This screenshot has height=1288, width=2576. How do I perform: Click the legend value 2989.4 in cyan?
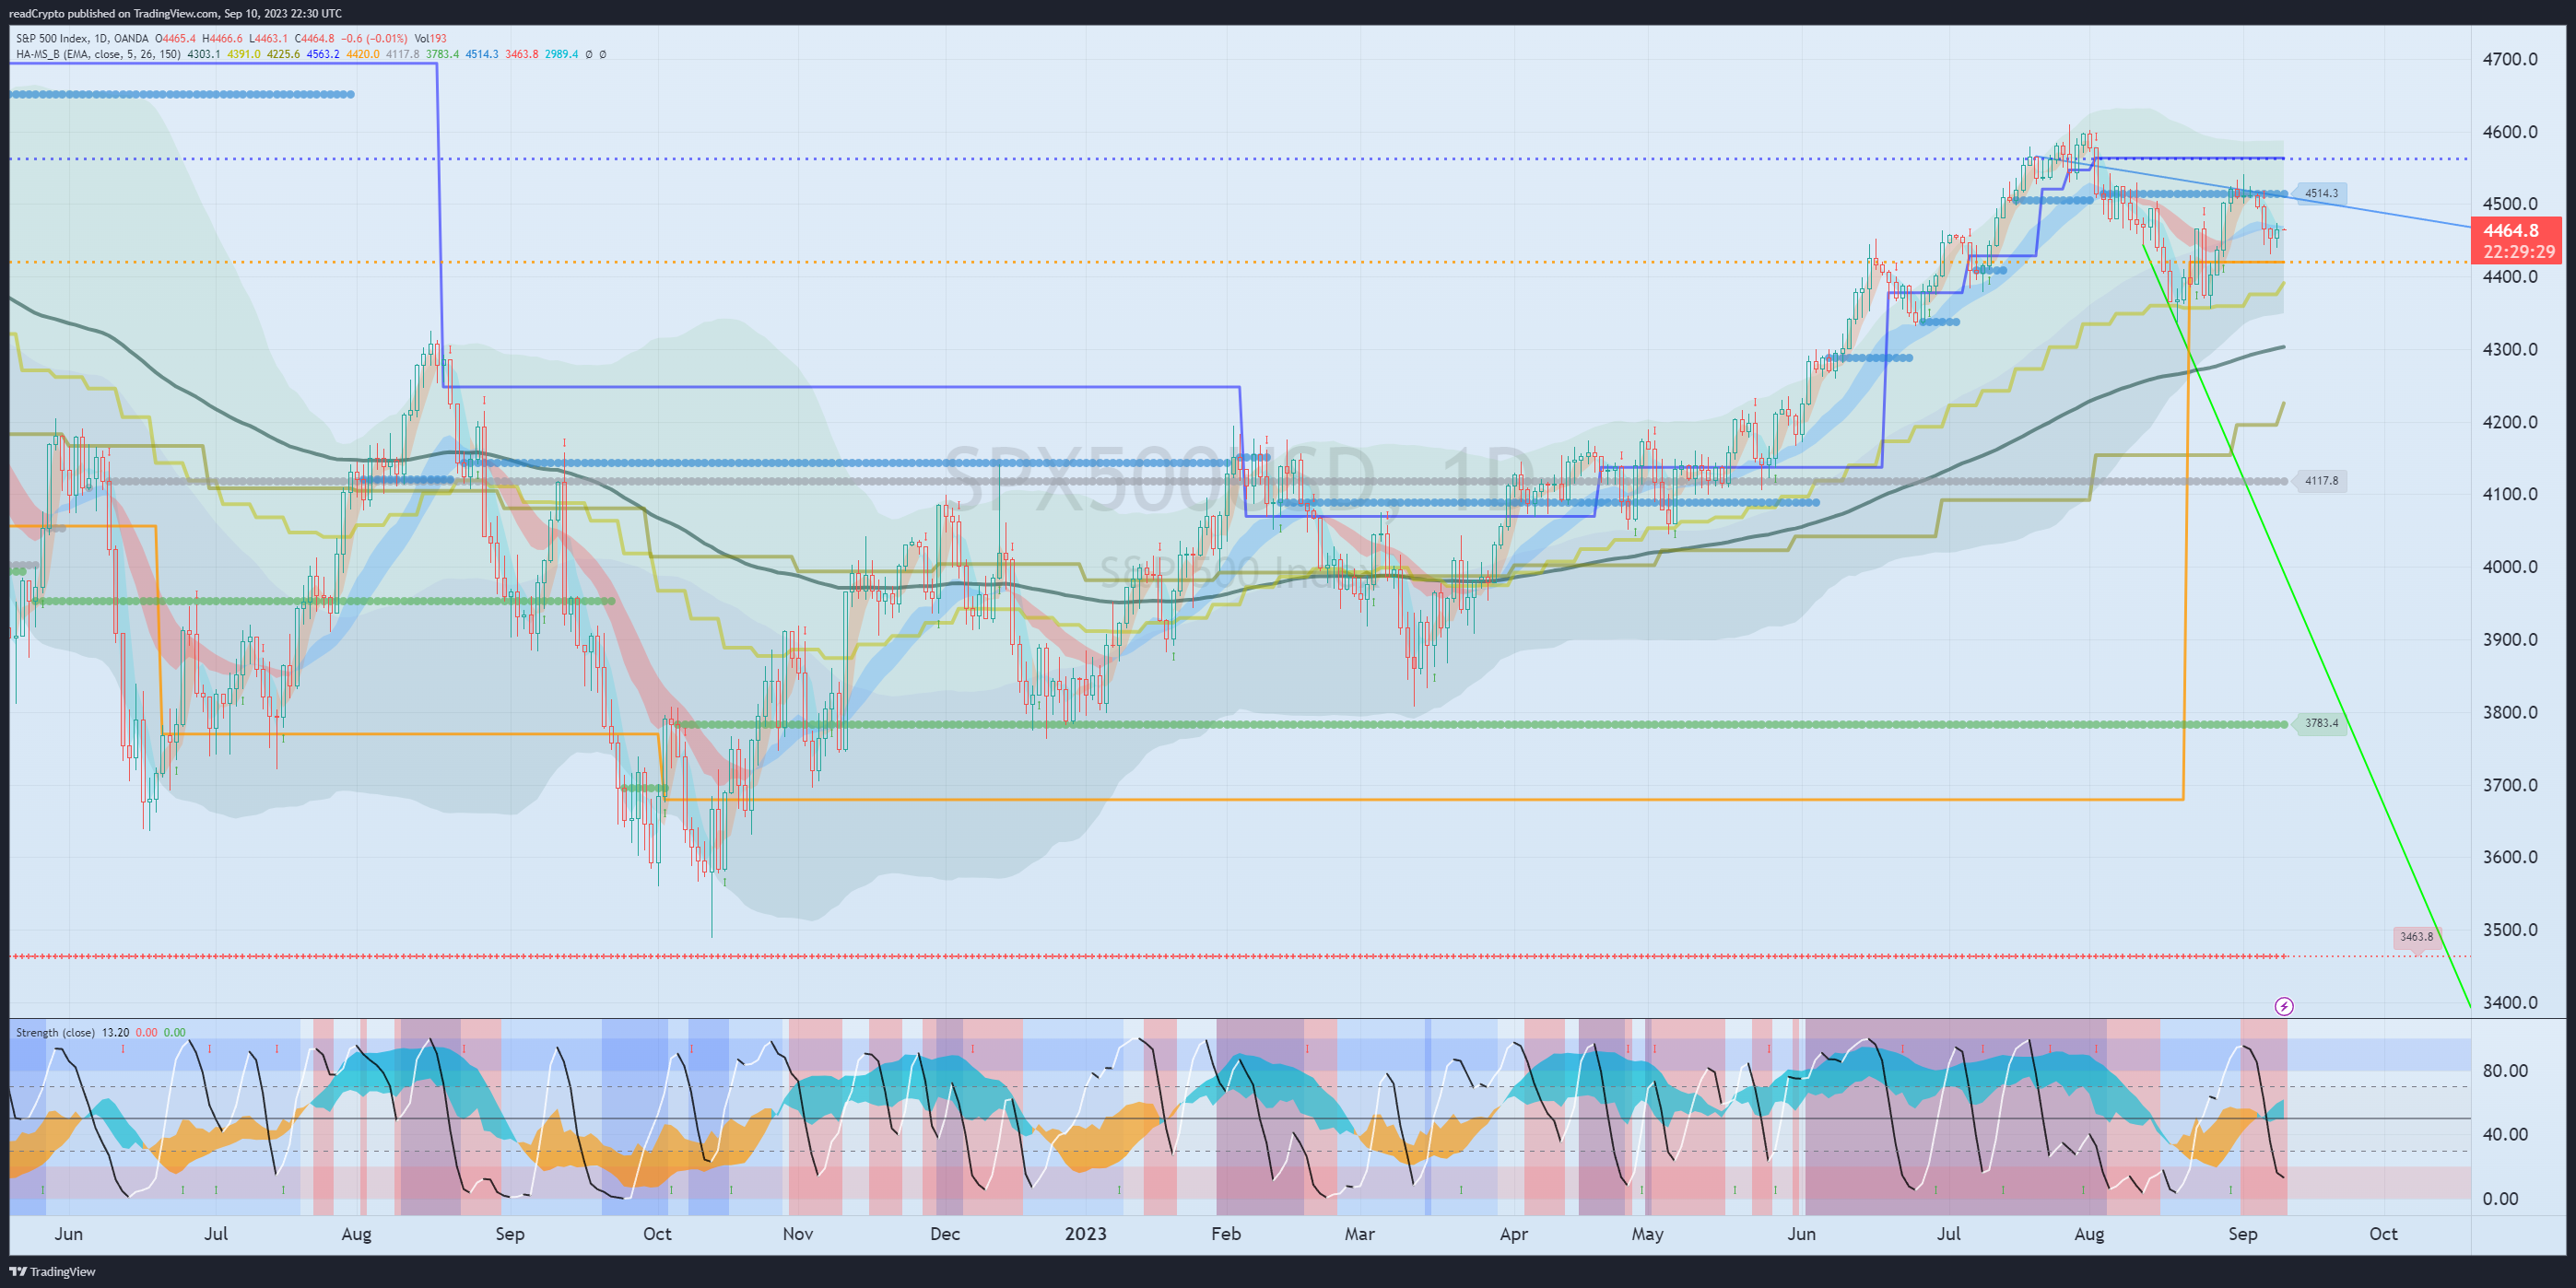click(561, 54)
